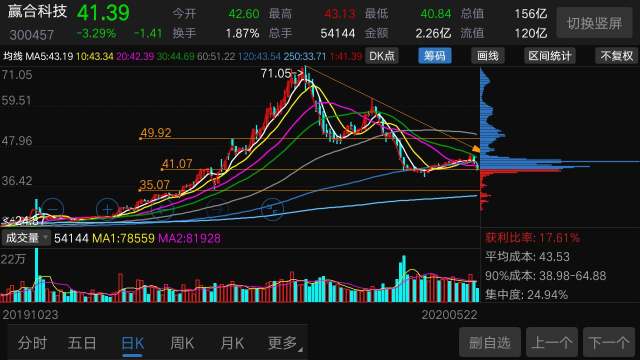The height and width of the screenshot is (360, 640).
Task: Click the 删自选 button
Action: click(490, 342)
